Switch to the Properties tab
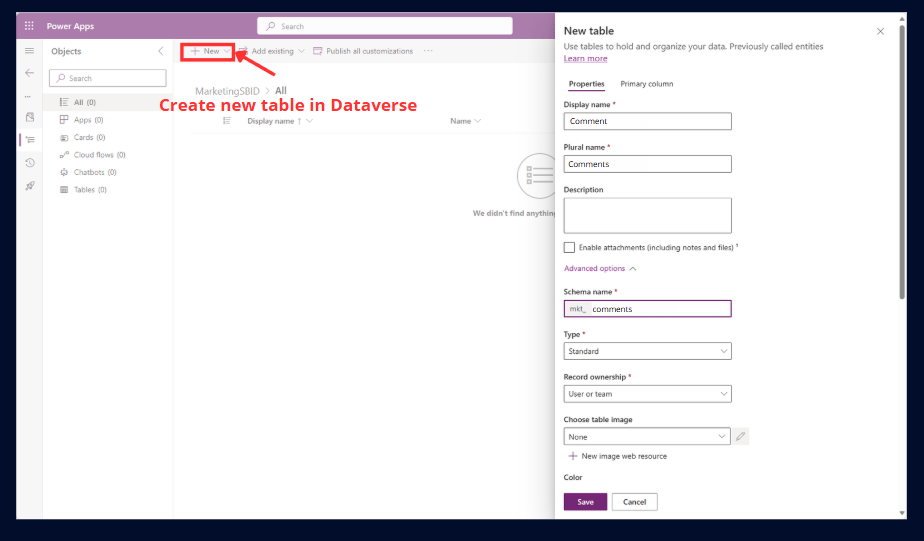The image size is (924, 541). pos(586,84)
